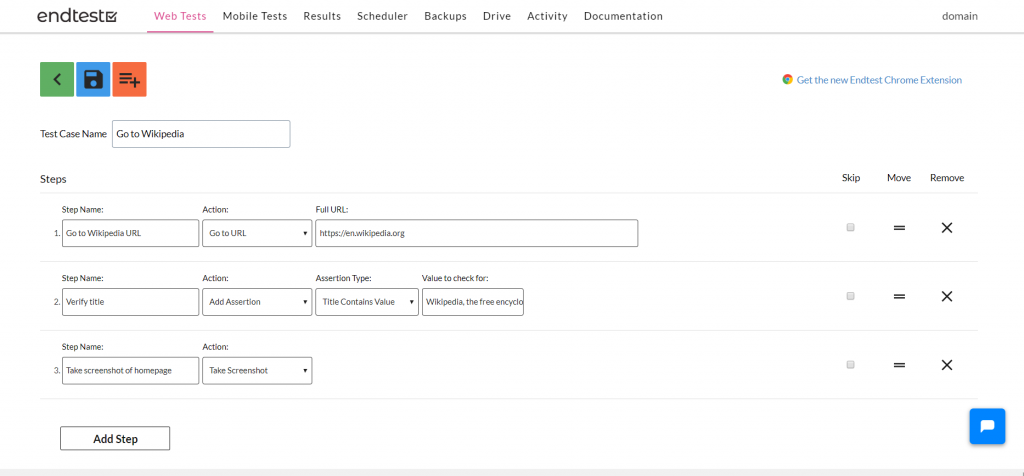Edit the Go to Wikipedia URL step name field
This screenshot has width=1024, height=476.
pos(131,233)
